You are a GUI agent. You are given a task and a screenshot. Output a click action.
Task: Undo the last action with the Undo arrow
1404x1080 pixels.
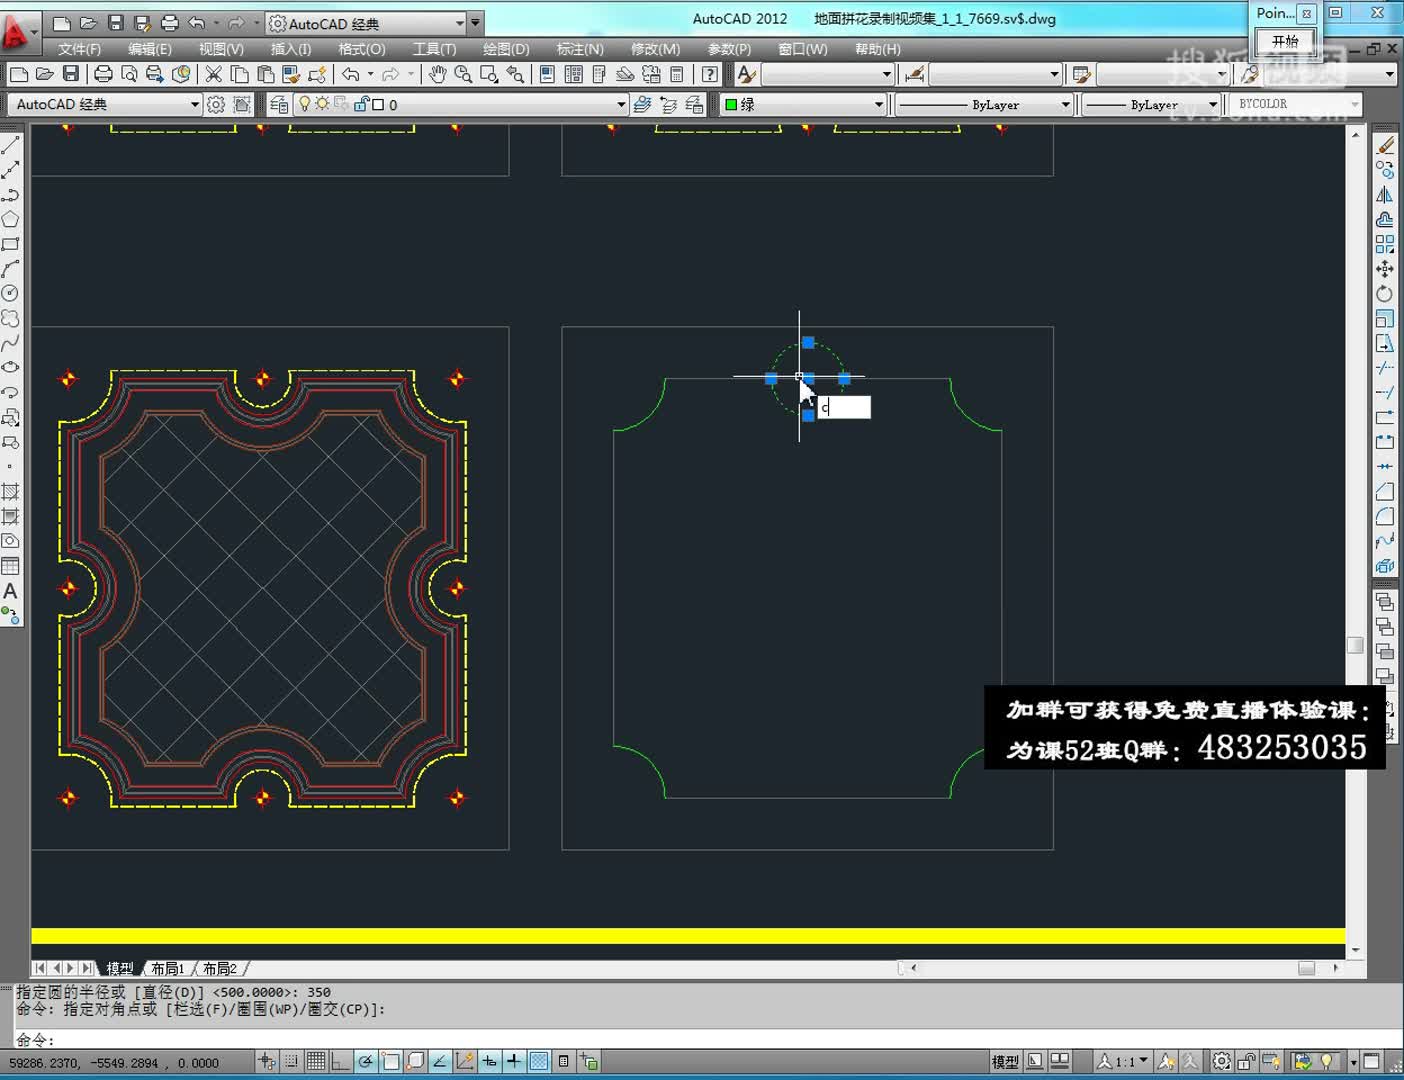pos(350,74)
